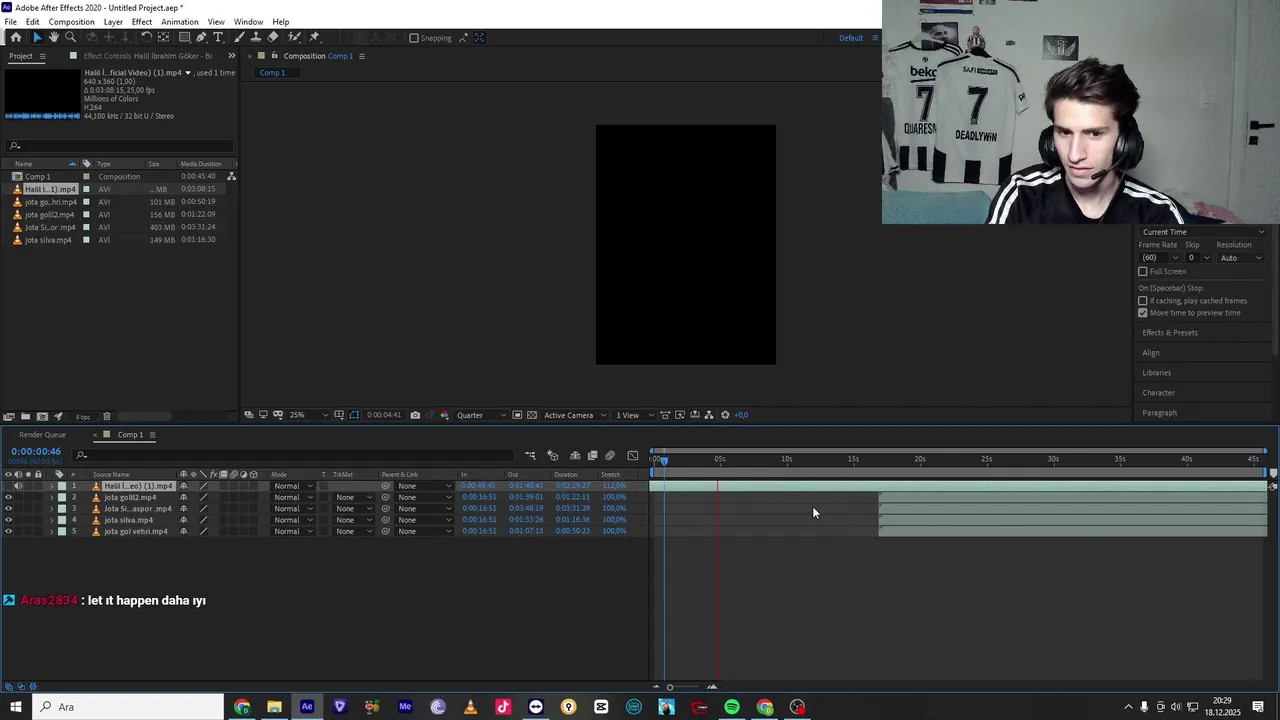Open Composition Mini-Flowchart icon in timeline
The height and width of the screenshot is (720, 1280).
click(530, 455)
